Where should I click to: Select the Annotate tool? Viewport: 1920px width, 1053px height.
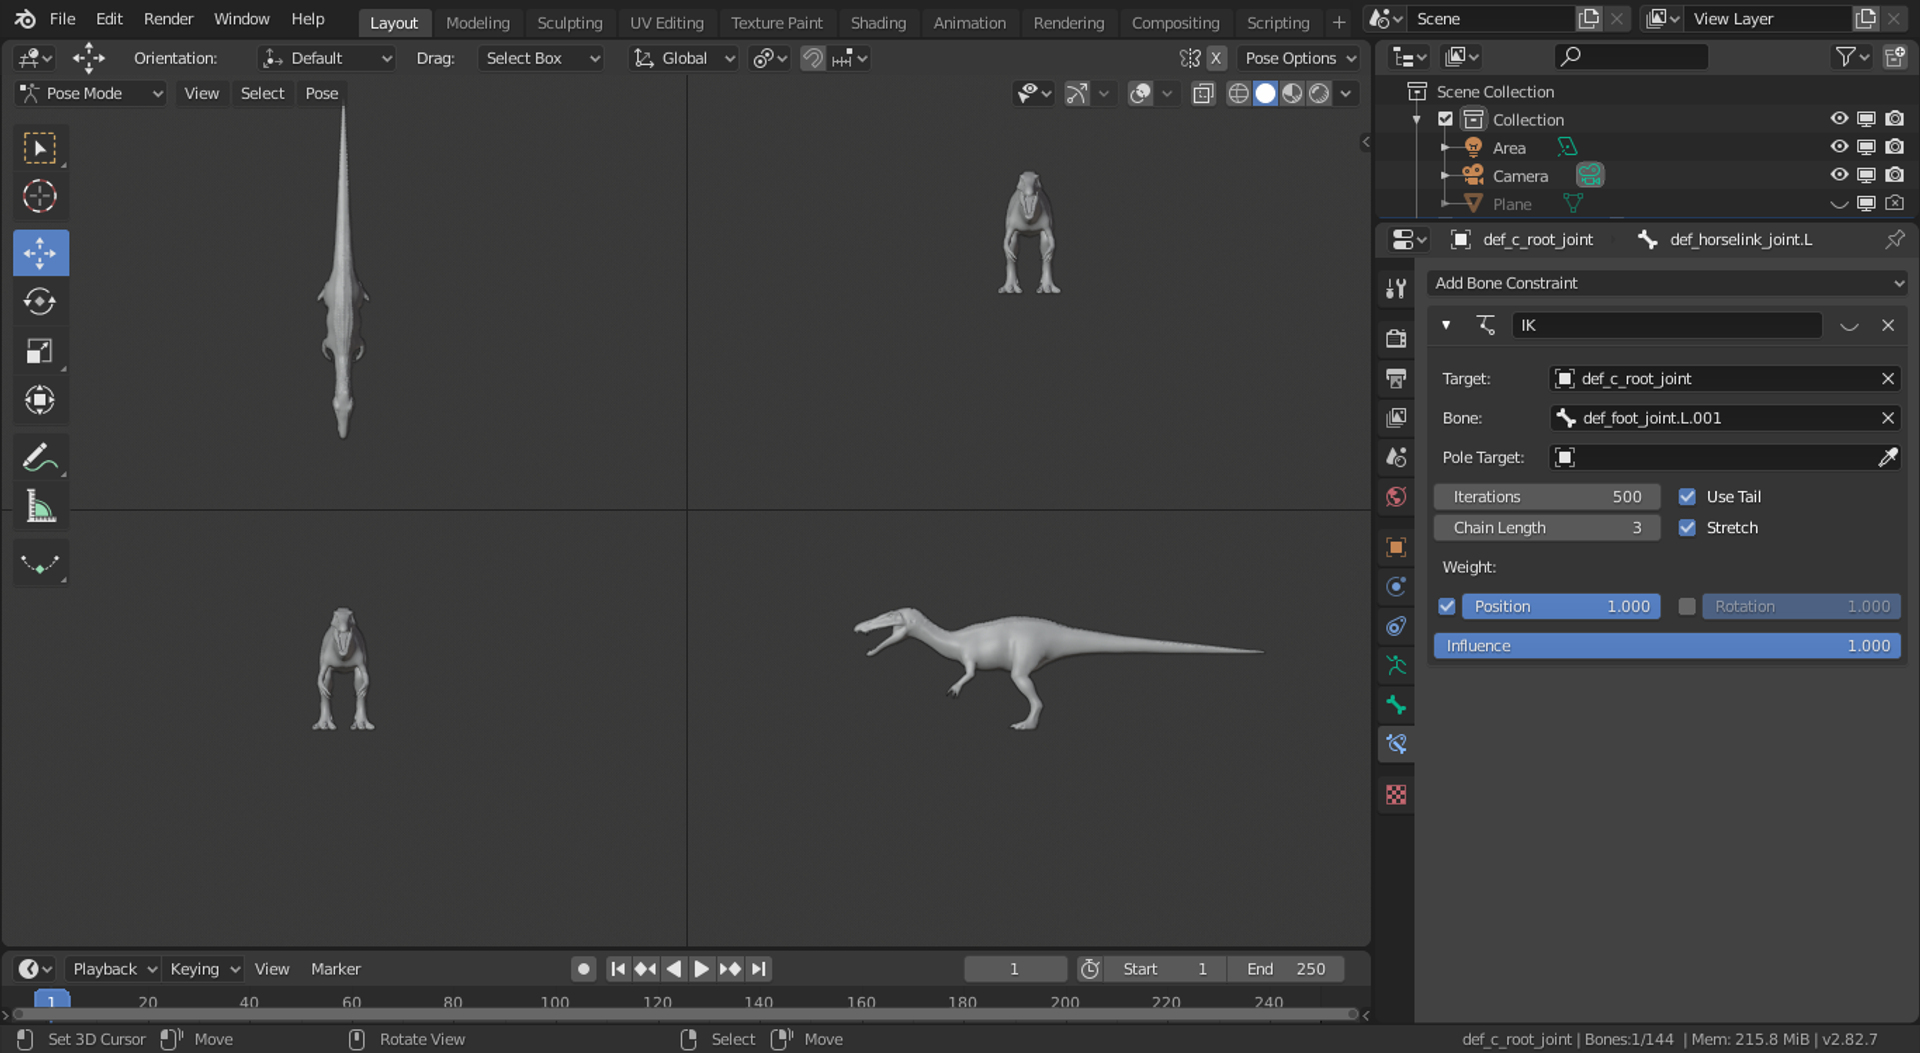coord(40,458)
